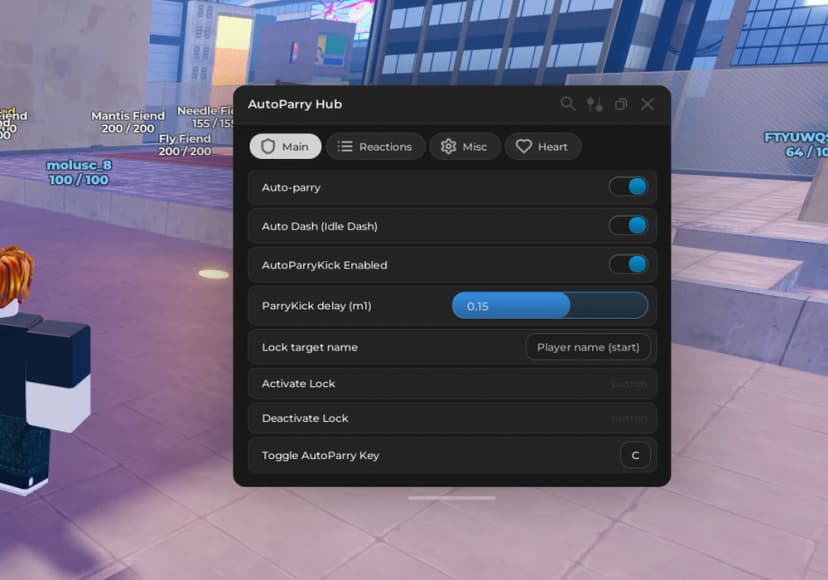Click the molusc_8 player name tag

click(79, 165)
